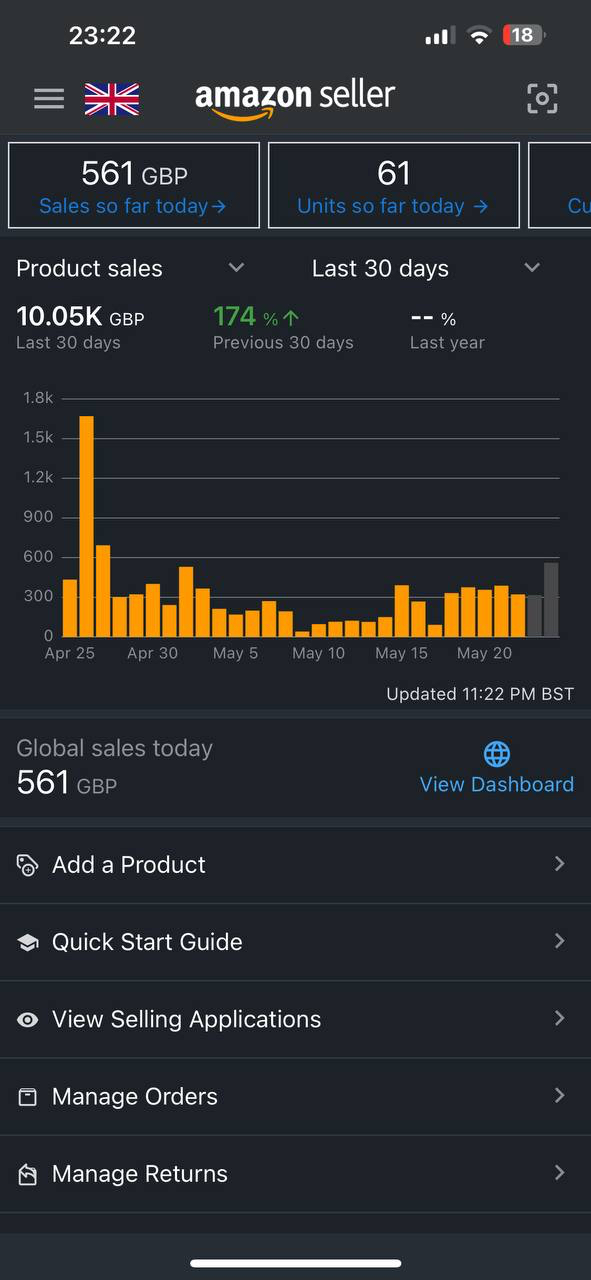Tap the Amazon Seller logo
The width and height of the screenshot is (591, 1280).
pyautogui.click(x=295, y=98)
